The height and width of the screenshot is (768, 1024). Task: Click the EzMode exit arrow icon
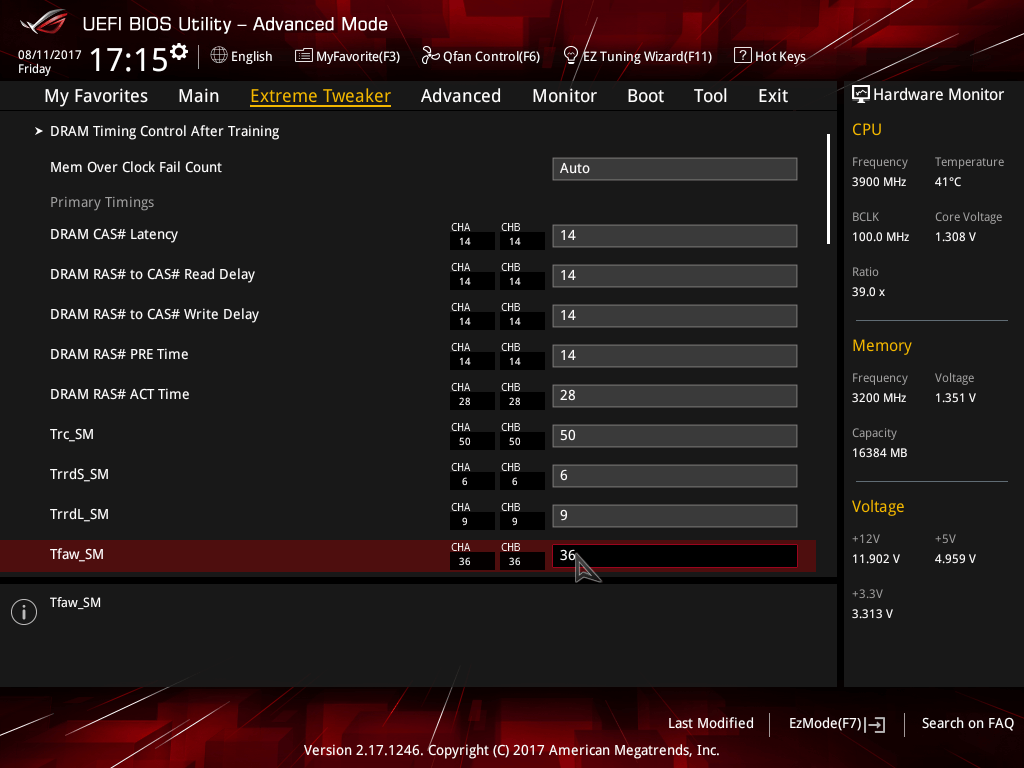(x=876, y=724)
